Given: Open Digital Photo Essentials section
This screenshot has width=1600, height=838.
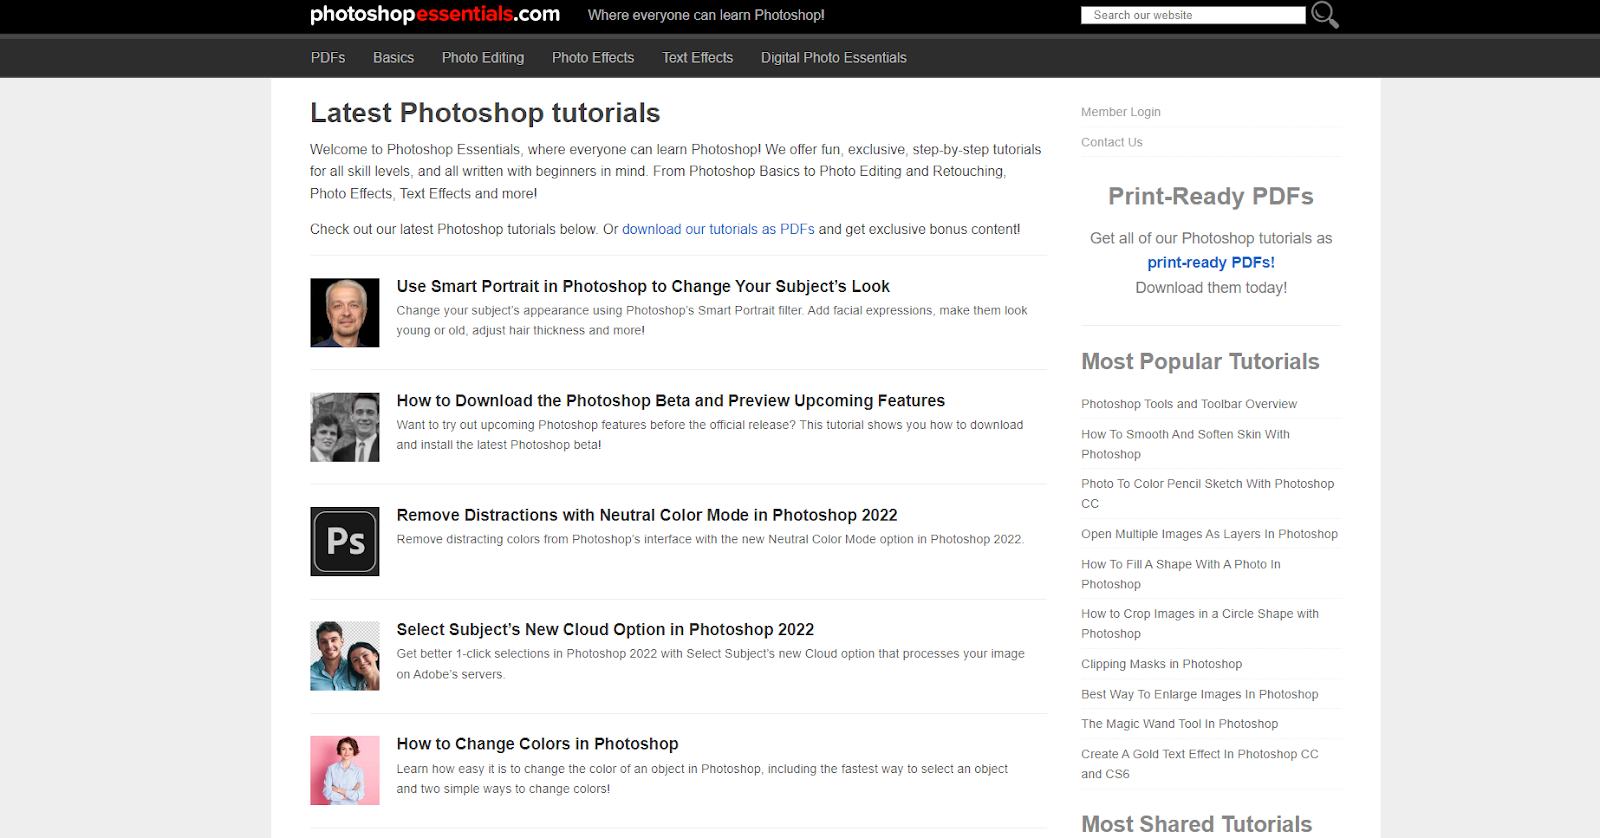Looking at the screenshot, I should [x=834, y=58].
